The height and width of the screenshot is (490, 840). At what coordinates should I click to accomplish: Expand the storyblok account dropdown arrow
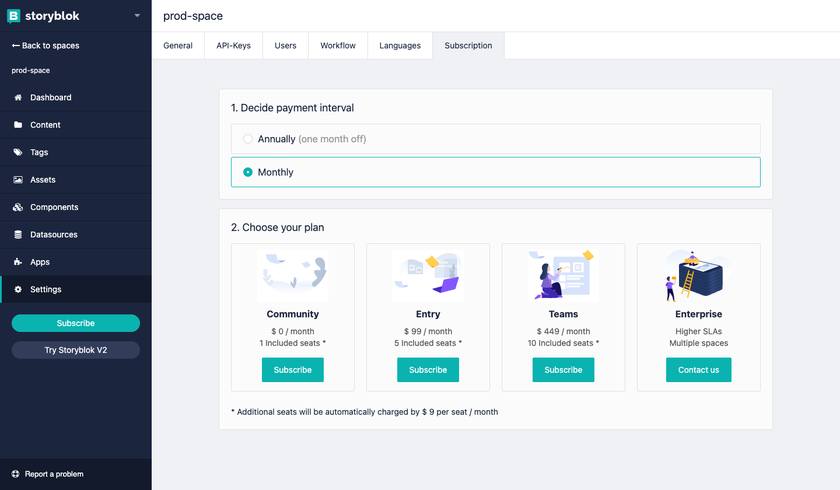click(137, 16)
